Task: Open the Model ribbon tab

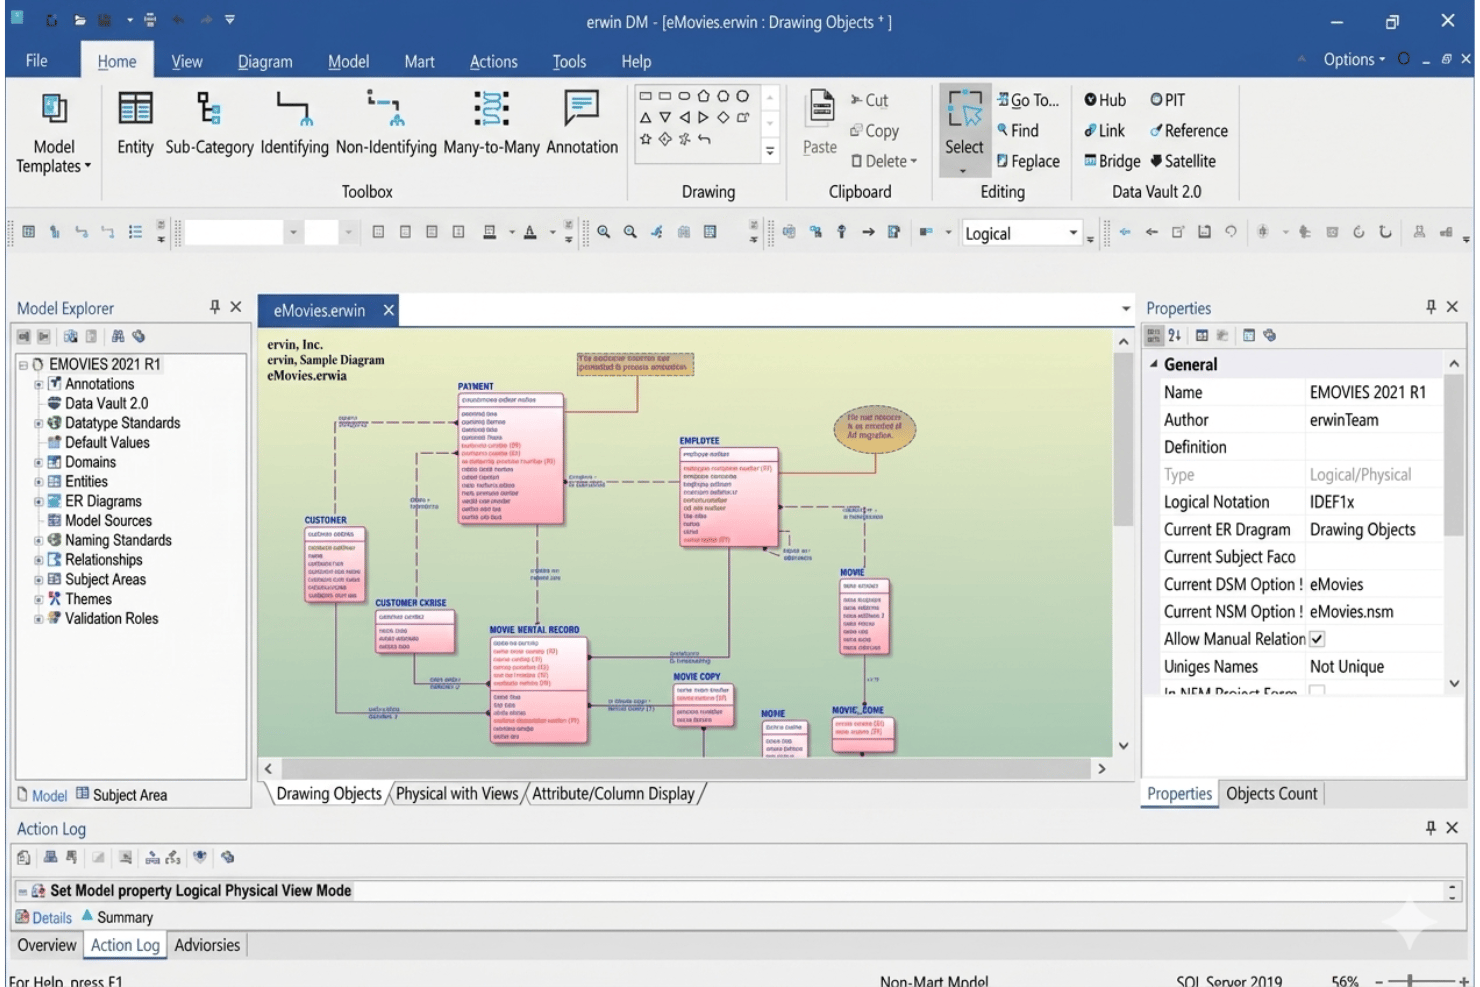Action: coord(348,61)
